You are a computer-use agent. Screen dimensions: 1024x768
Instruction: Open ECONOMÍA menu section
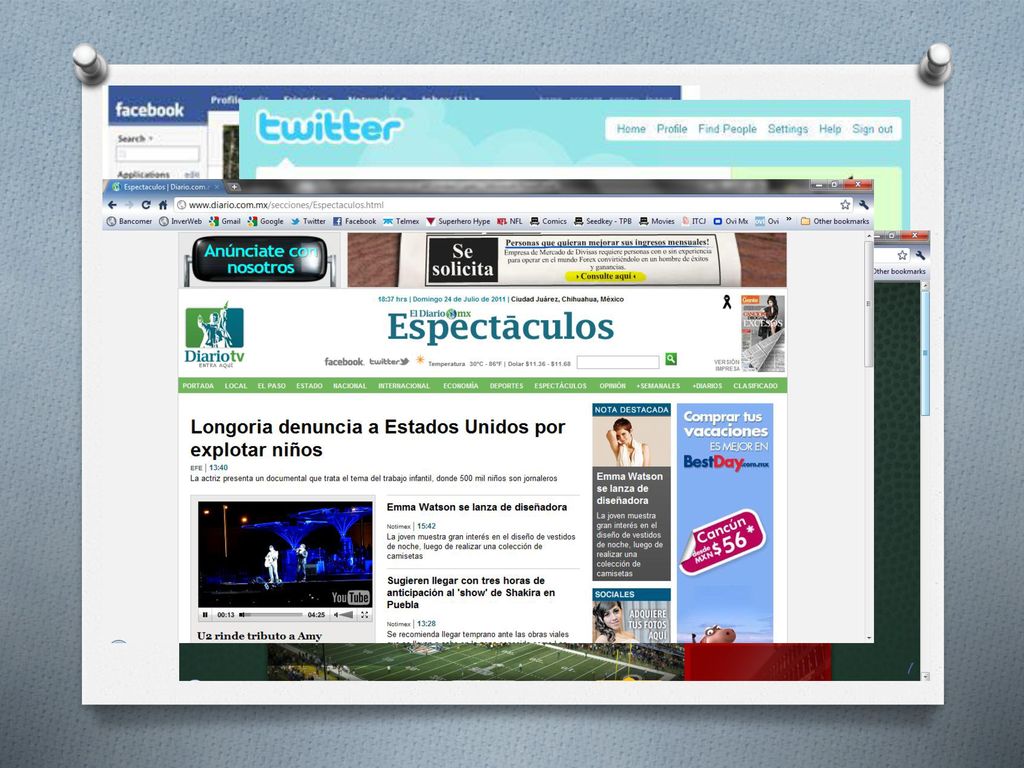pyautogui.click(x=461, y=386)
